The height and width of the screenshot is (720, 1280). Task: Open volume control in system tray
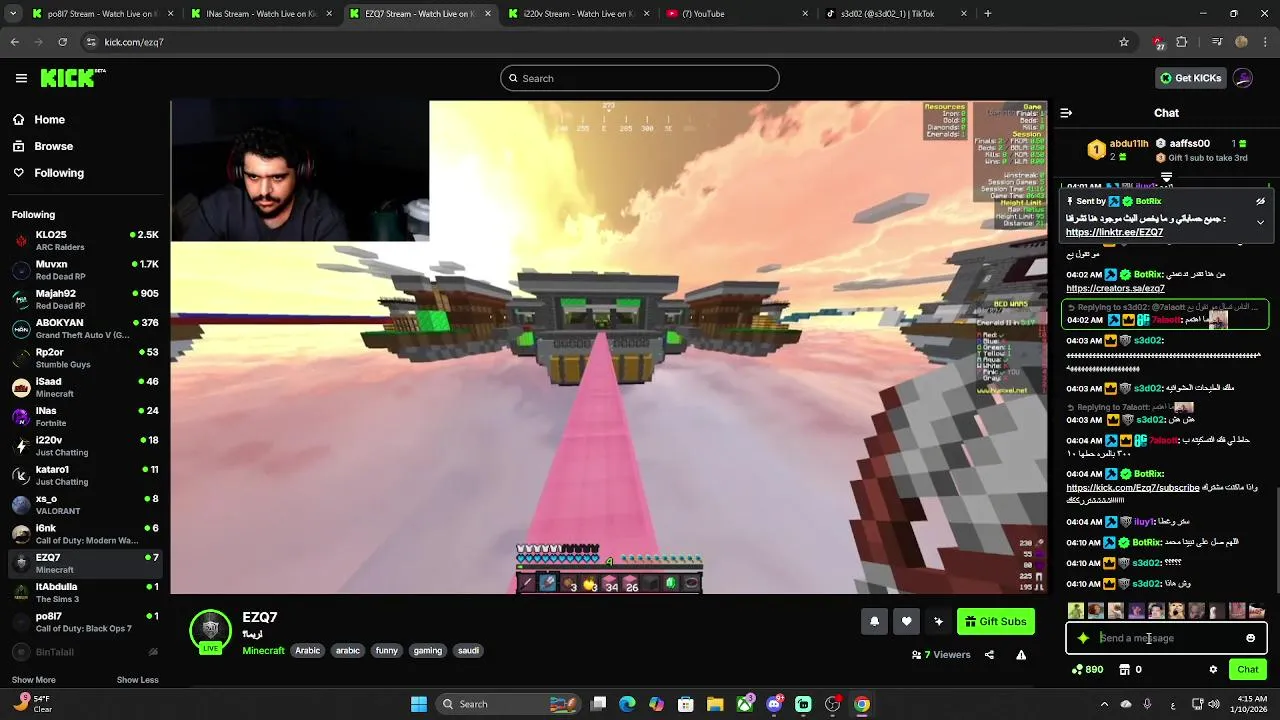[1214, 704]
